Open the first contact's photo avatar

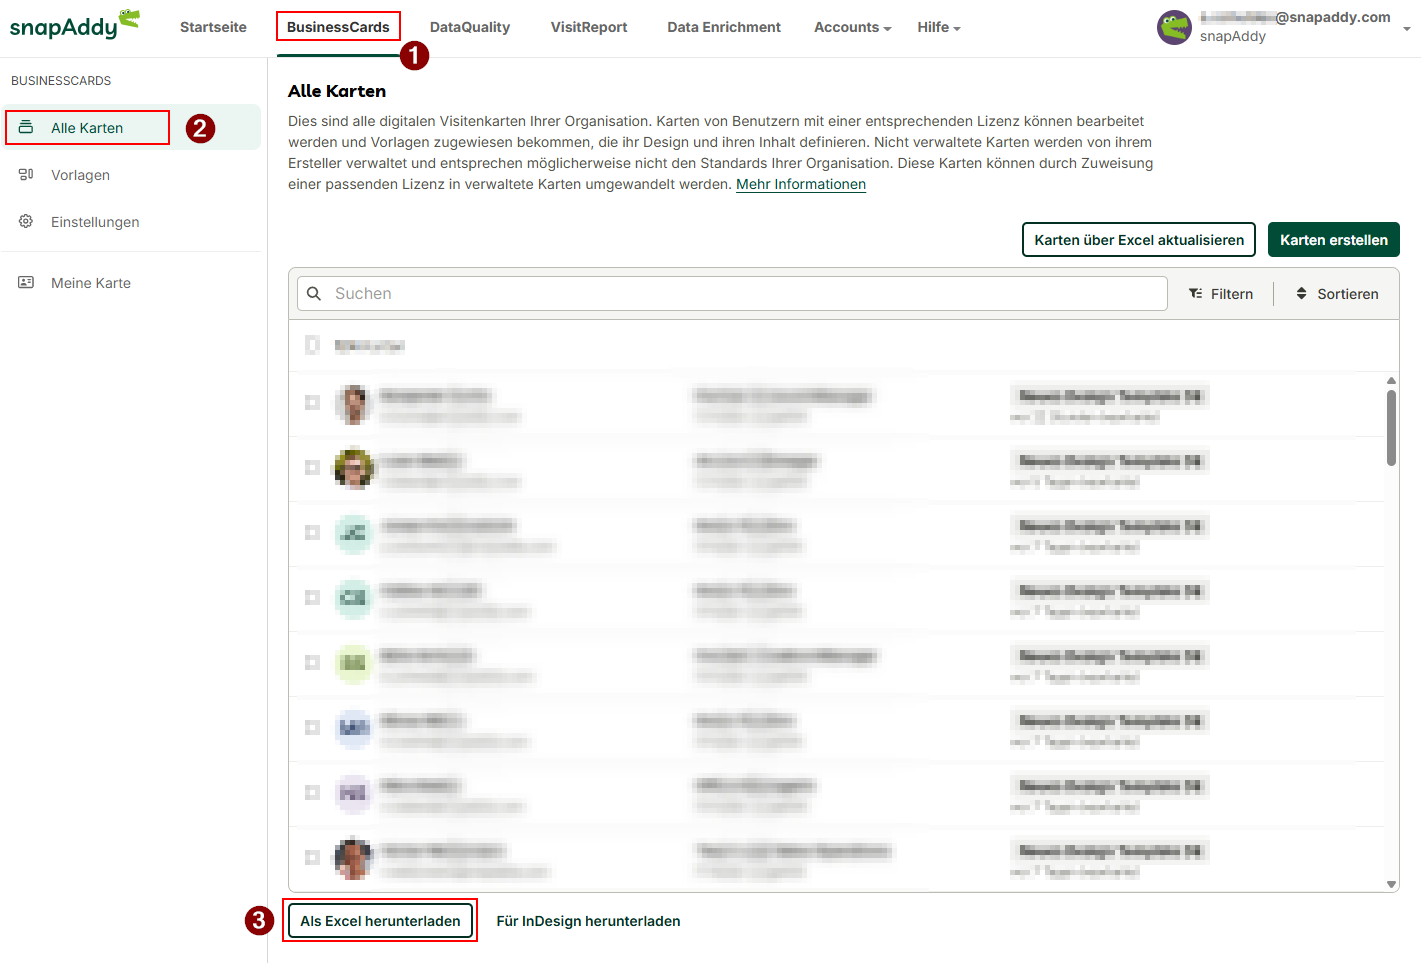tap(353, 403)
